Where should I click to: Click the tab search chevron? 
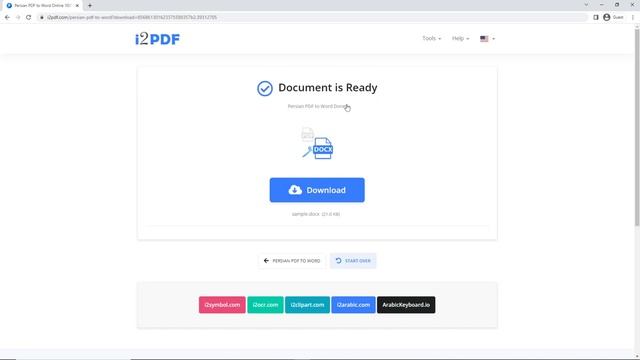click(x=587, y=5)
